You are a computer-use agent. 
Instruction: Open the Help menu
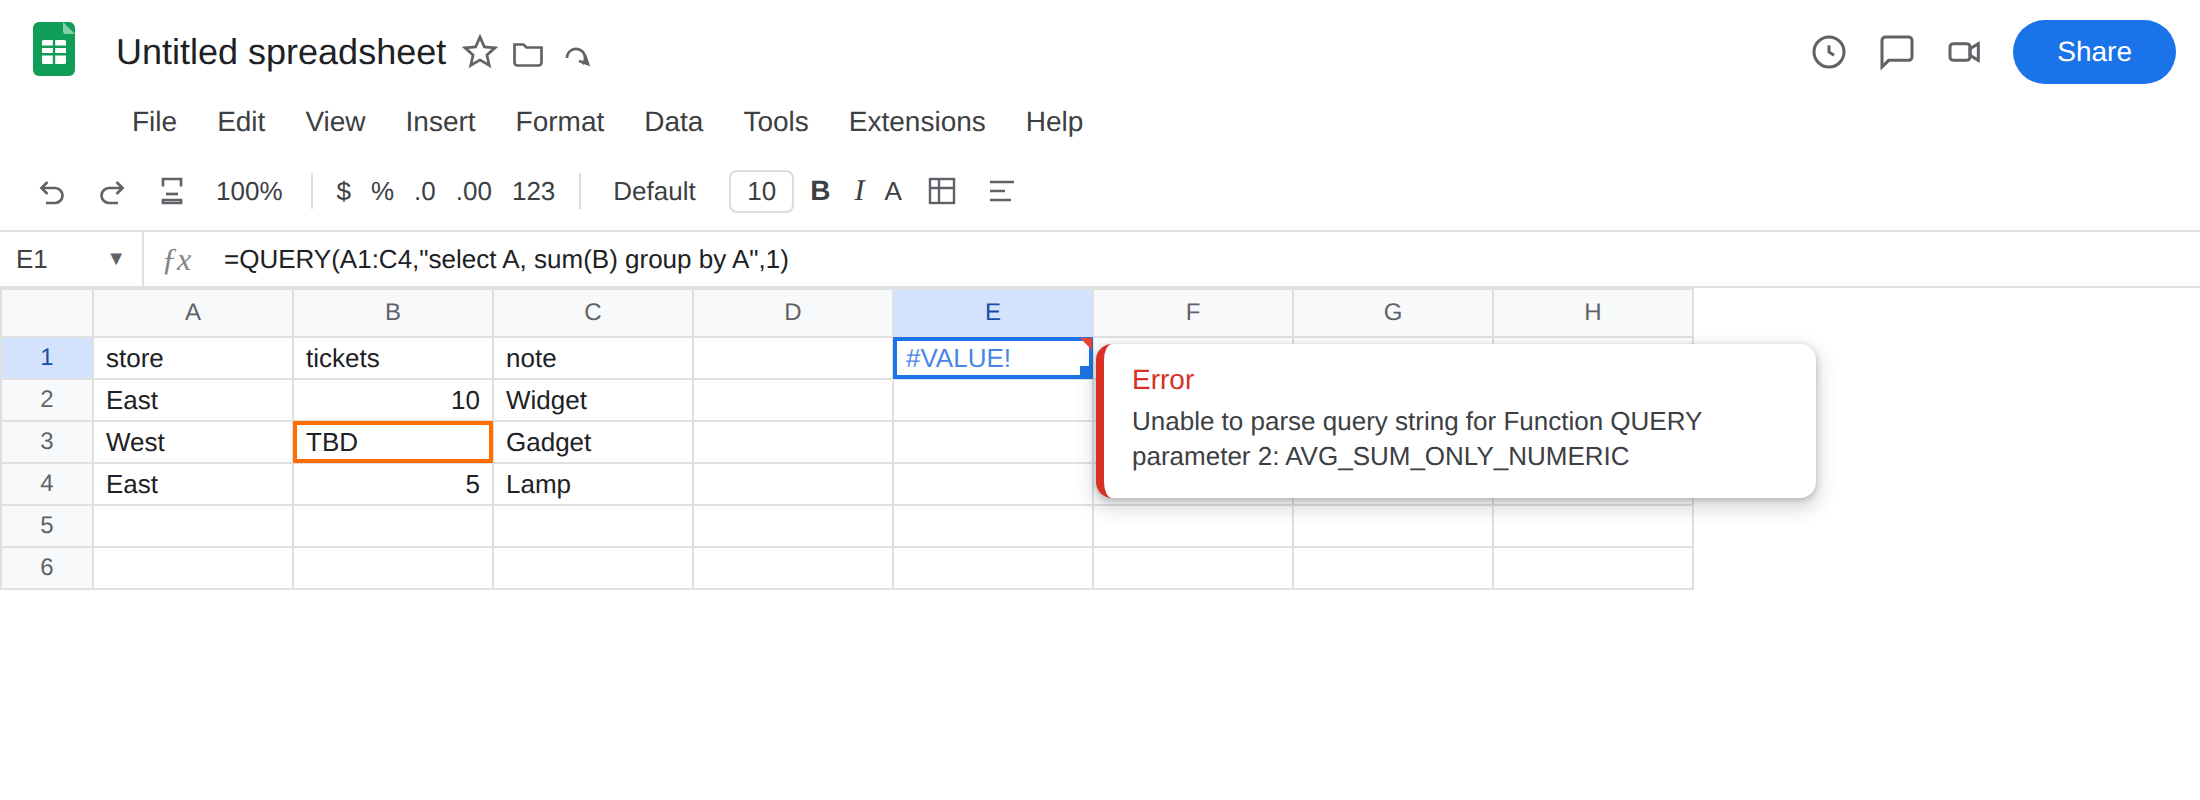tap(1054, 122)
